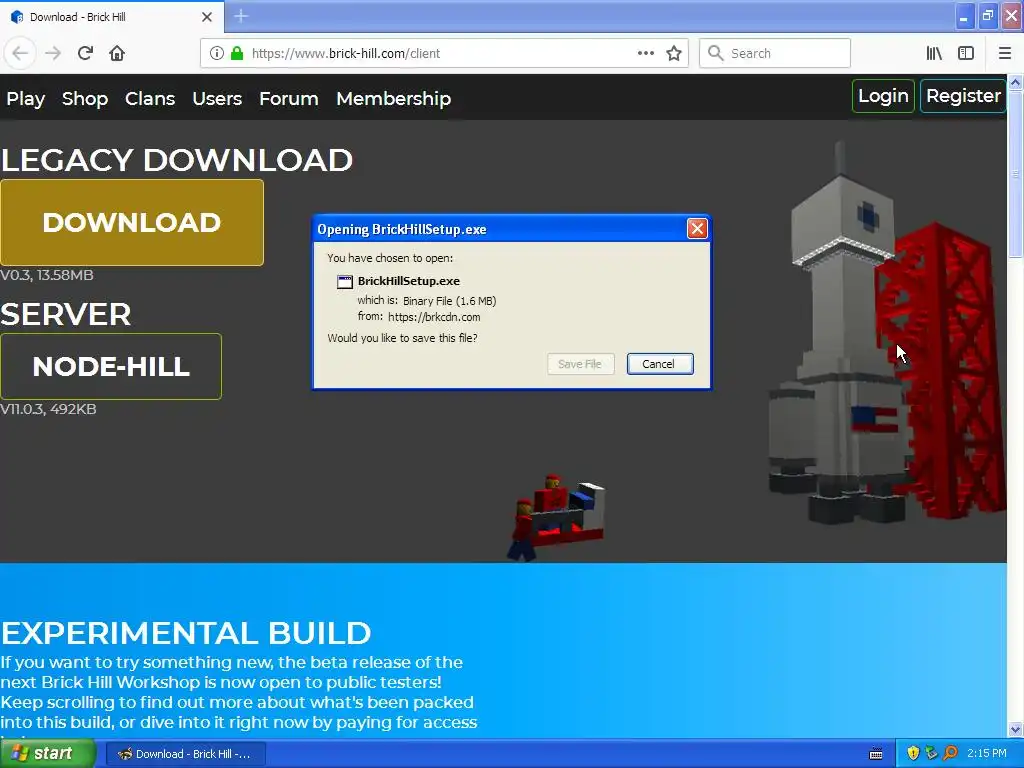Show site information icon in address bar
Image resolution: width=1024 pixels, height=768 pixels.
(x=216, y=53)
